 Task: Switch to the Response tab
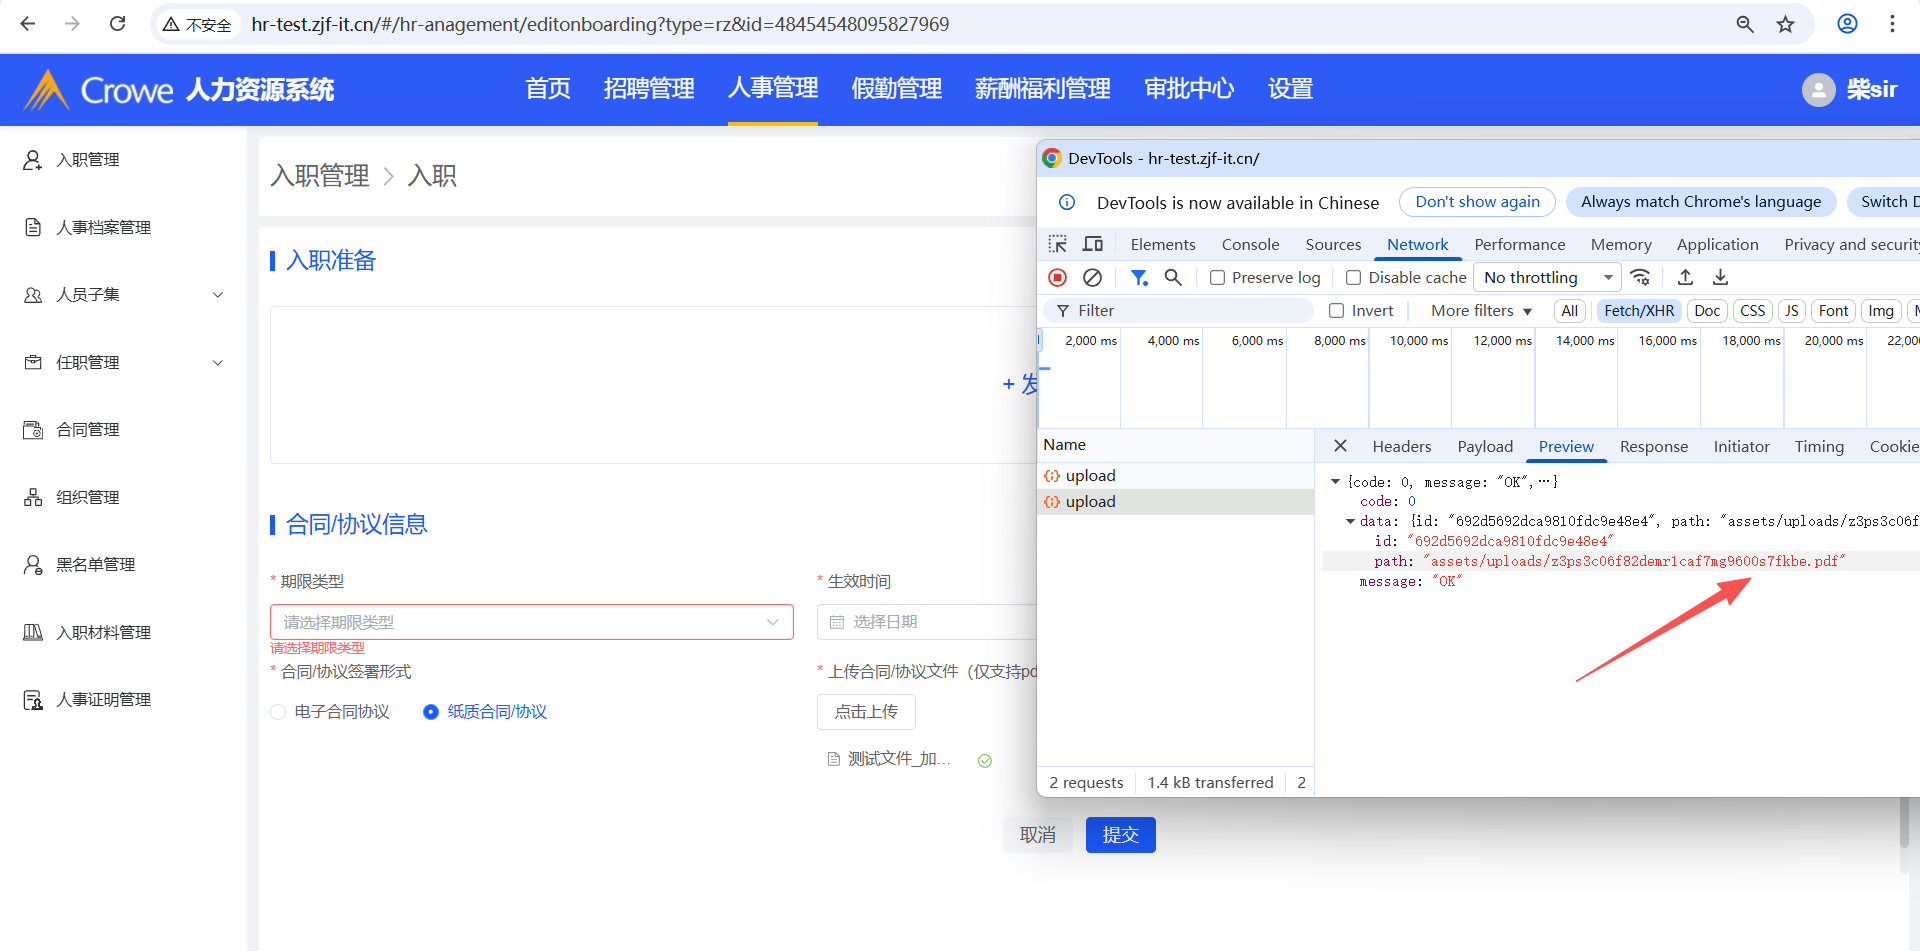[x=1653, y=447]
